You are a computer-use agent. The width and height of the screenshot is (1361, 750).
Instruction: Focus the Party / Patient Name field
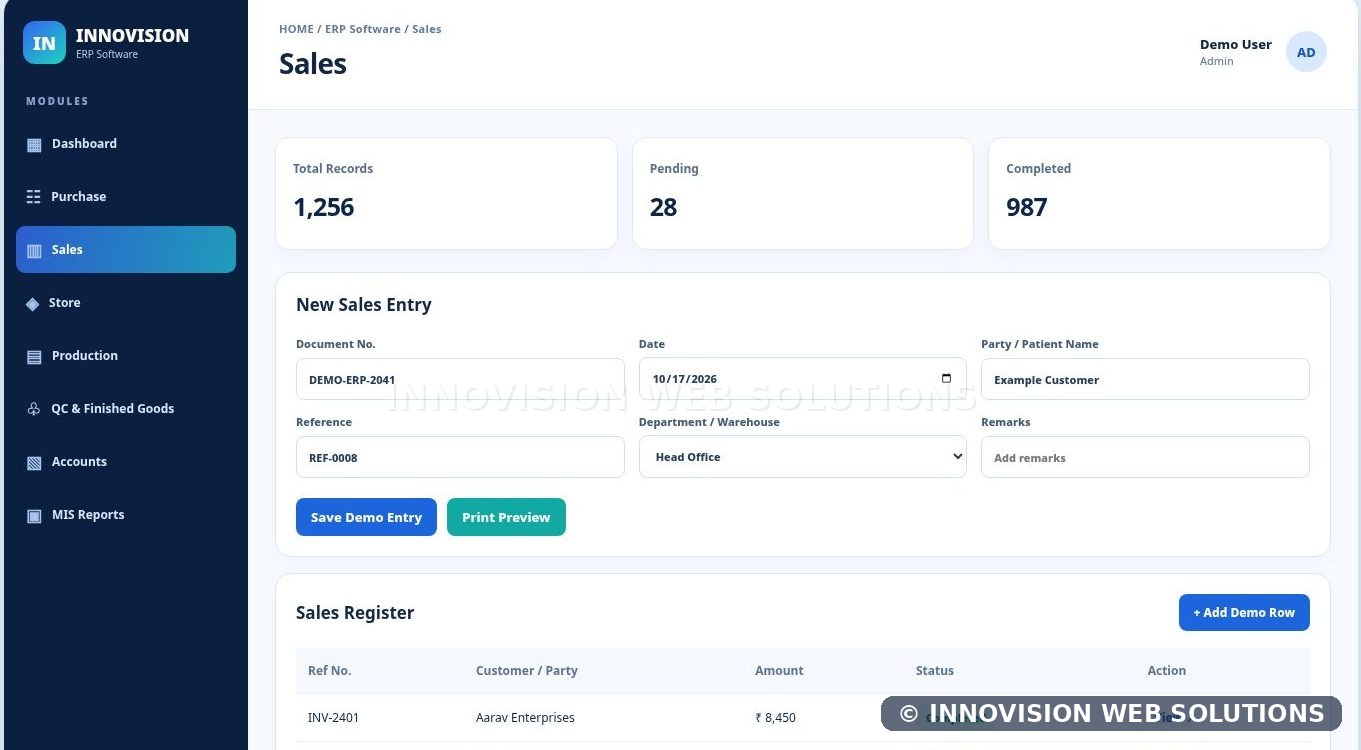(1145, 379)
